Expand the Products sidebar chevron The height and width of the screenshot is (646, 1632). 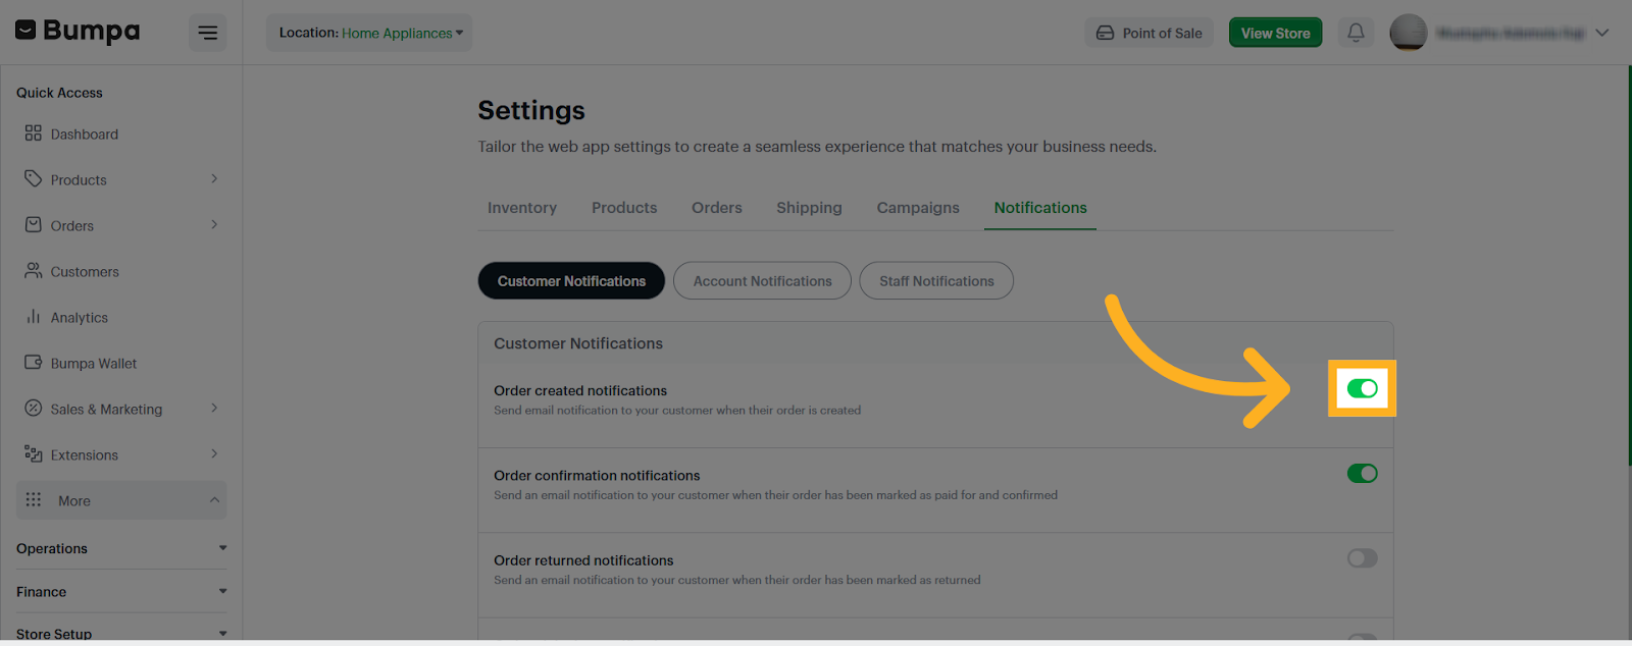[214, 179]
